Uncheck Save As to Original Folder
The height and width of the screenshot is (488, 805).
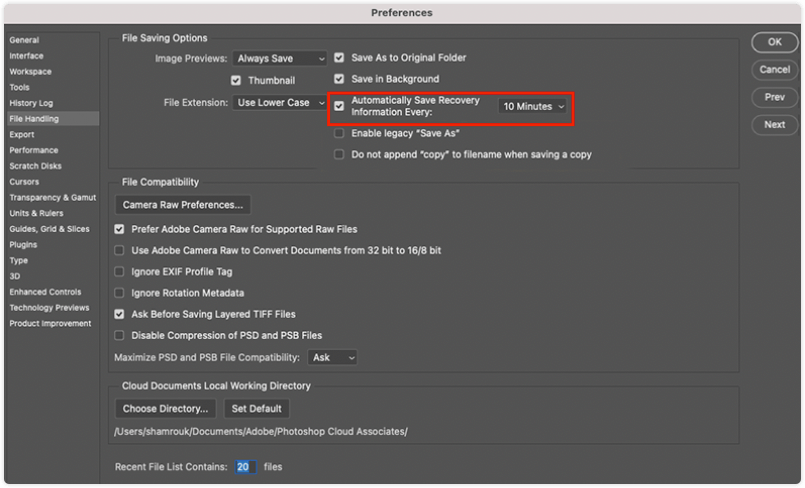click(x=339, y=57)
